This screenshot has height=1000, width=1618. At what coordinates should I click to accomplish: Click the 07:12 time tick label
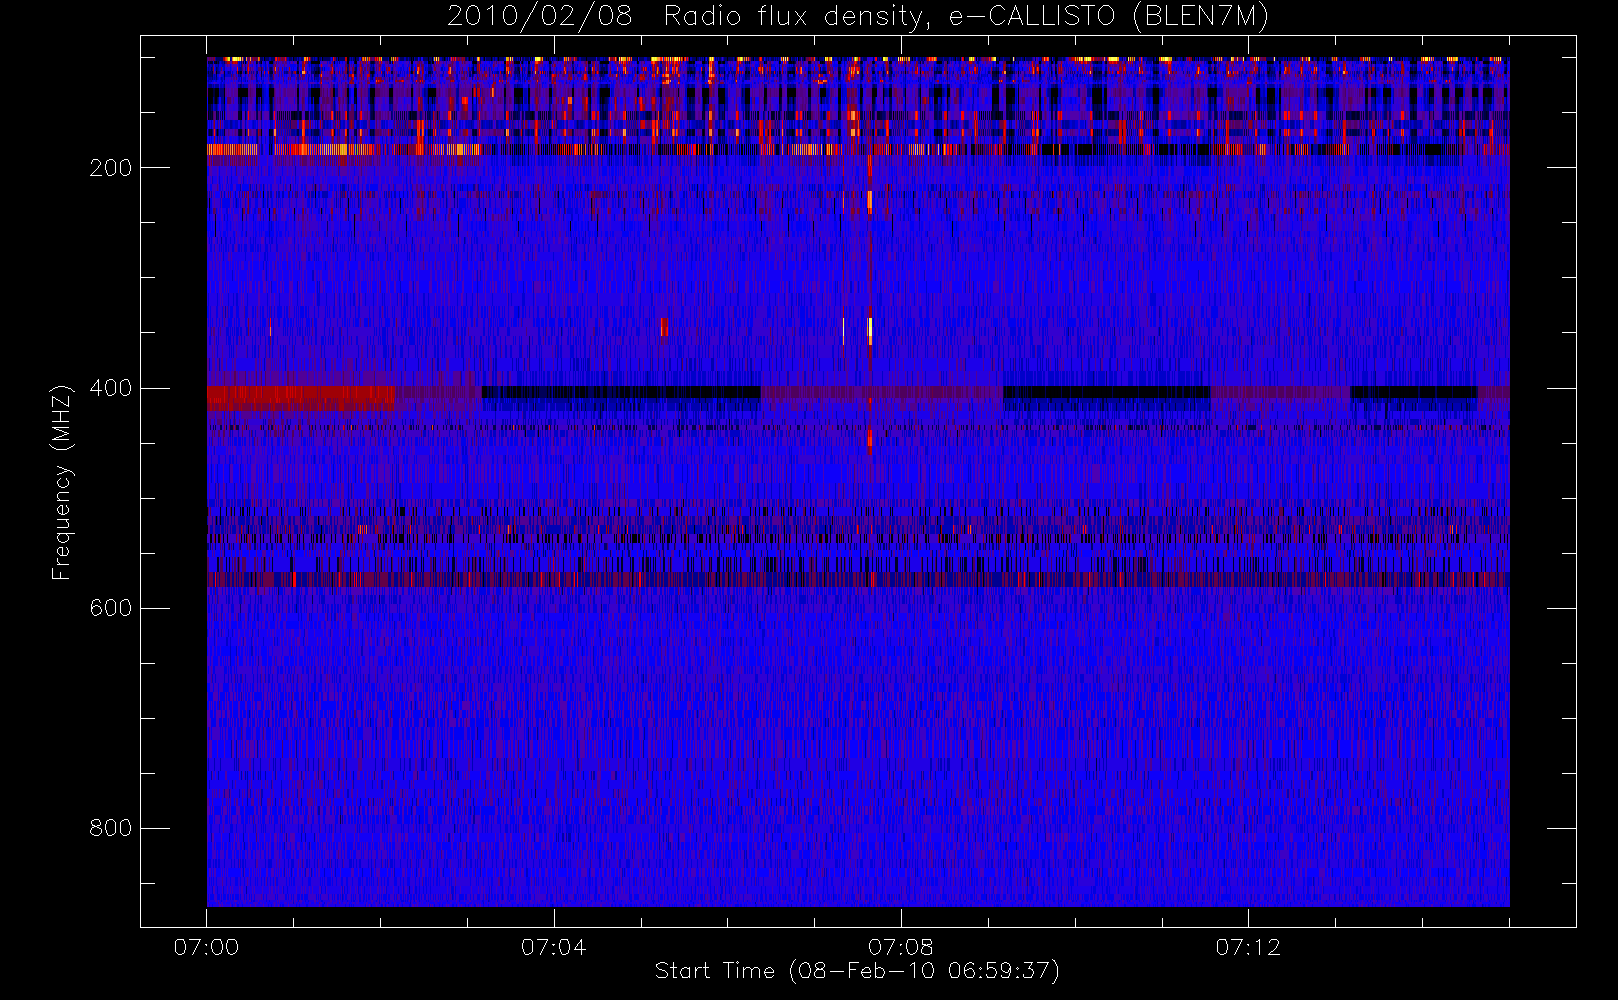(x=1247, y=947)
